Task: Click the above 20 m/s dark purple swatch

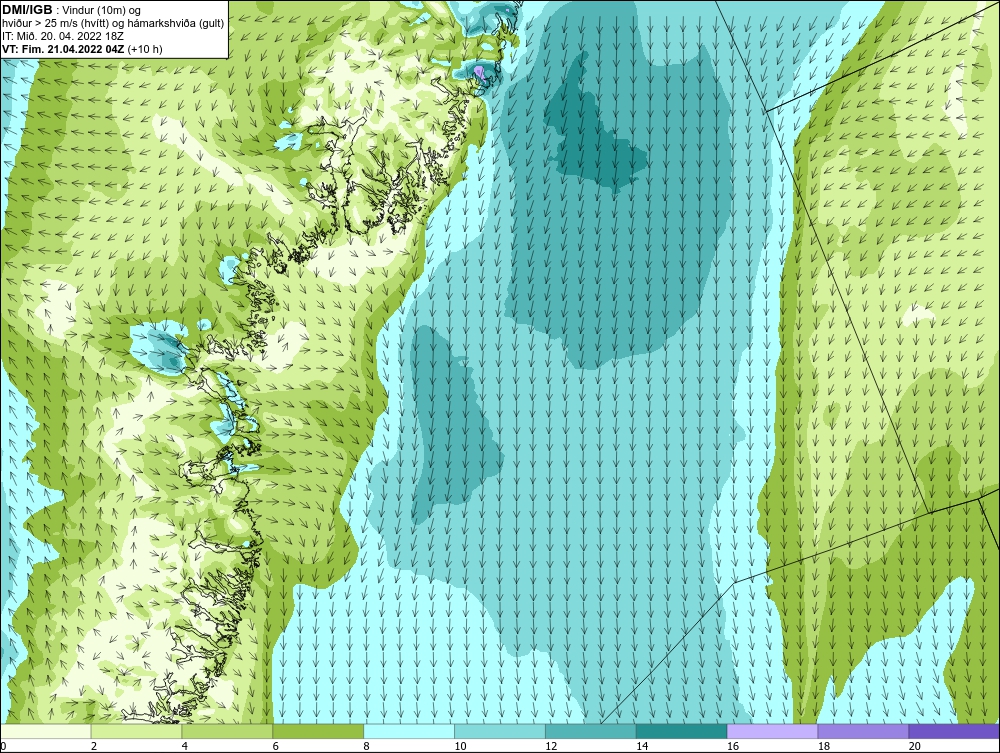Action: 954,731
